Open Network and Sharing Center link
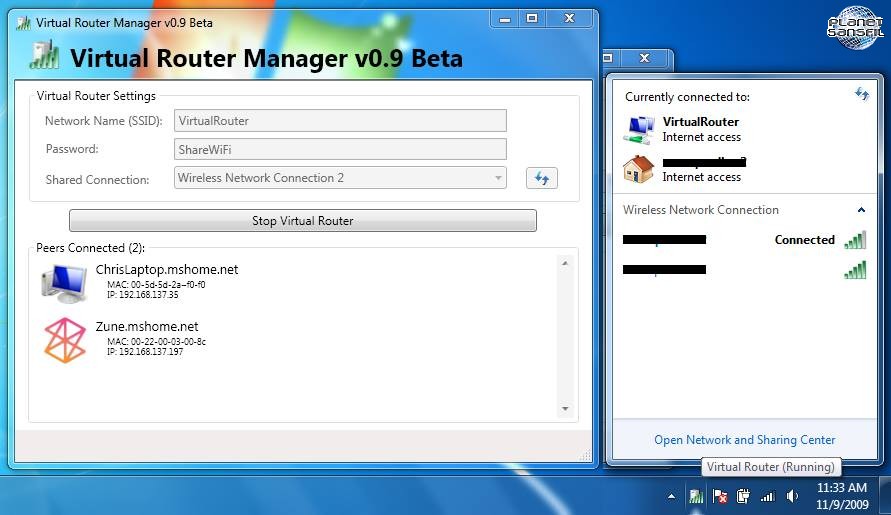 [744, 439]
